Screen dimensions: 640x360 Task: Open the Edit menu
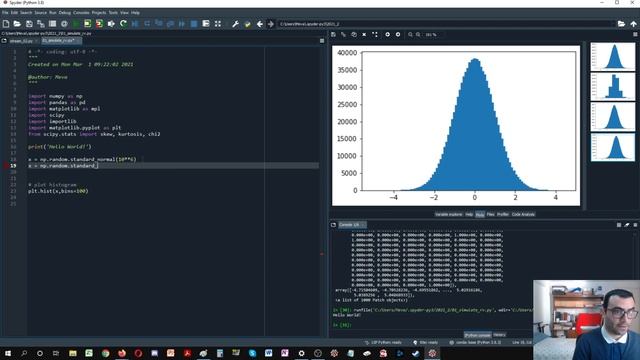tap(14, 13)
